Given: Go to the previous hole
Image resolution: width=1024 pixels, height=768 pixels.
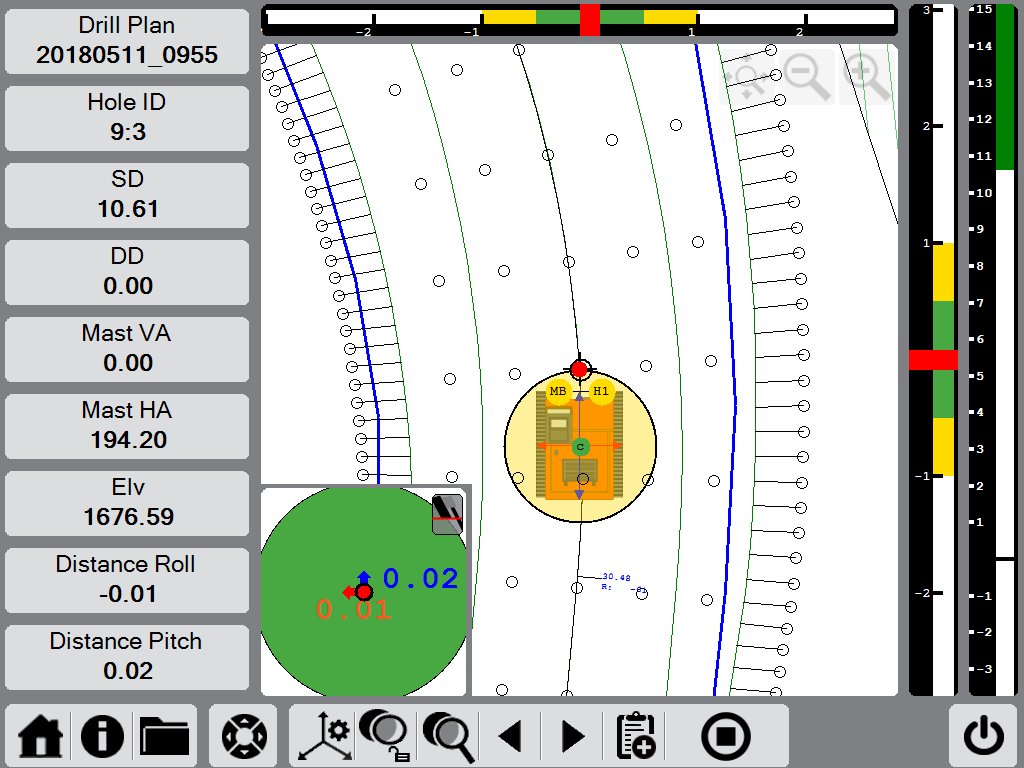Looking at the screenshot, I should coord(510,735).
